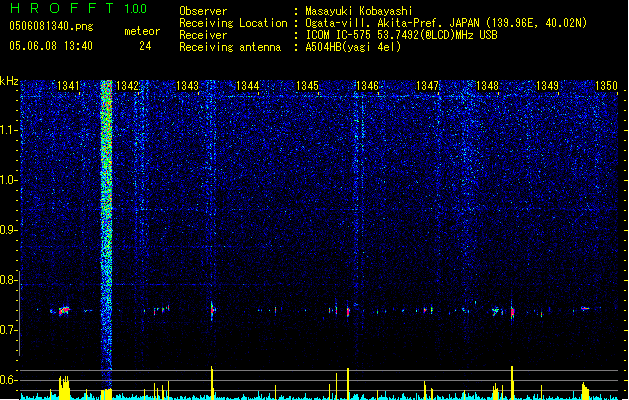
Task: Click the Receiving antenna label
Action: pos(230,47)
